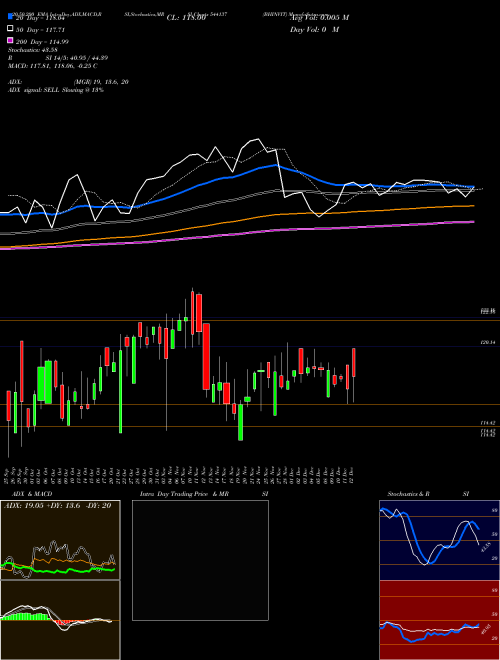
Task: Select the '50 Day = 117.71' label
Action: [x=41, y=30]
